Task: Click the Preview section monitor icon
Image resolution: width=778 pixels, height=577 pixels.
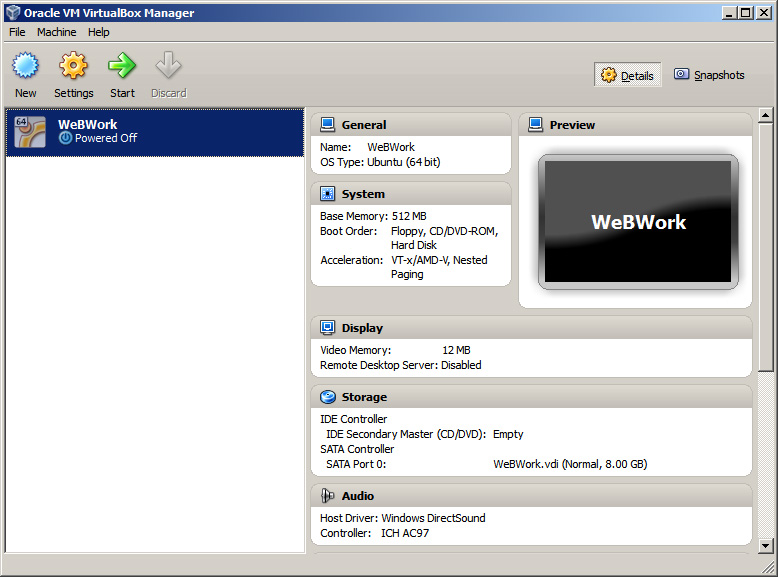Action: [535, 125]
